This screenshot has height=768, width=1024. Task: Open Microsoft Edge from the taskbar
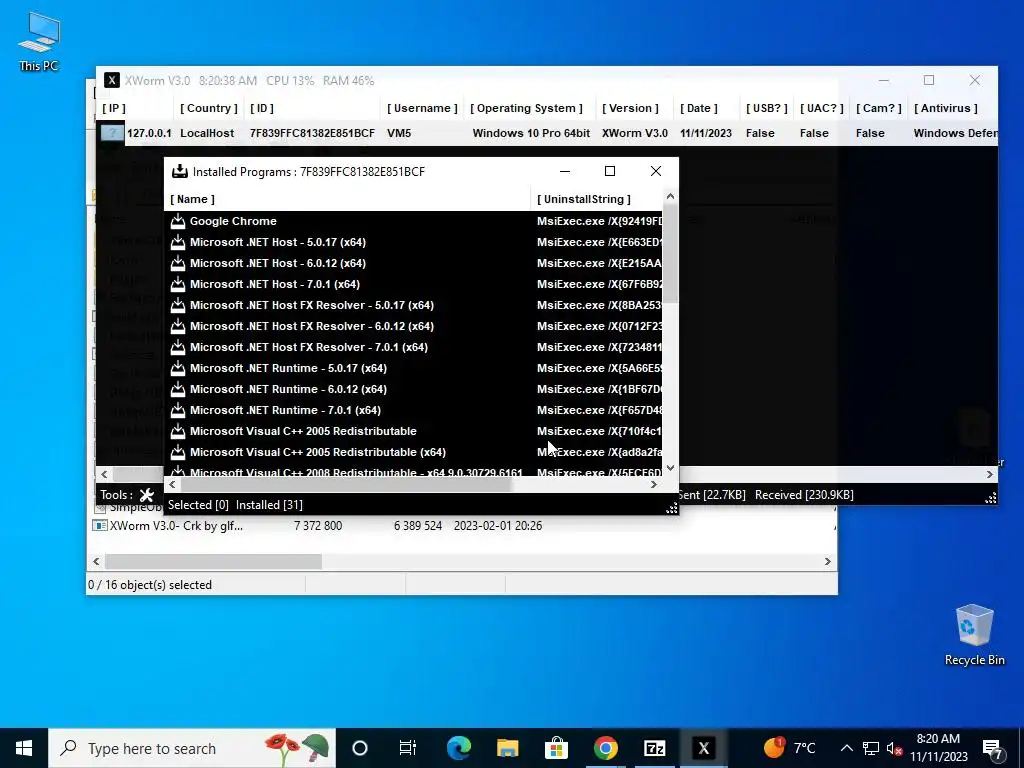coord(459,748)
